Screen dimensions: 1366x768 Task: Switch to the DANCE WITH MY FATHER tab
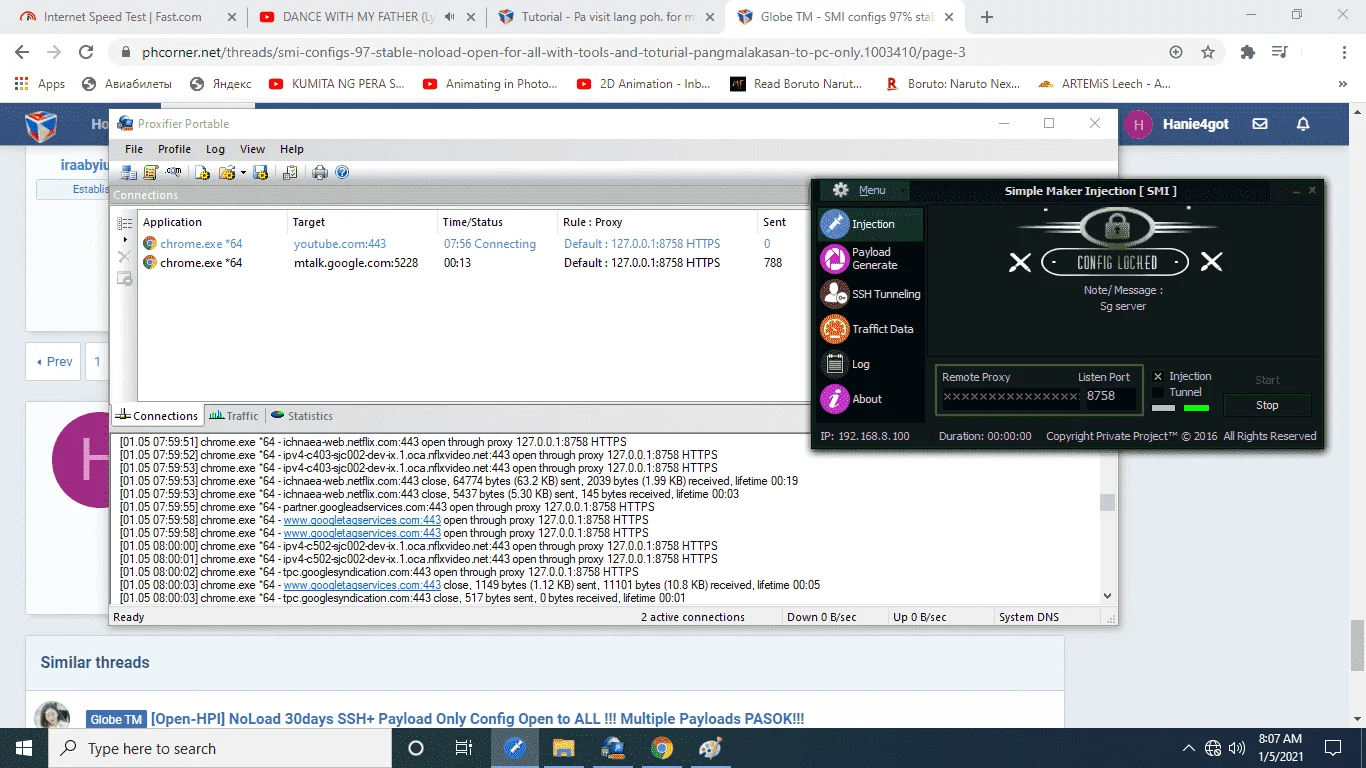[366, 17]
